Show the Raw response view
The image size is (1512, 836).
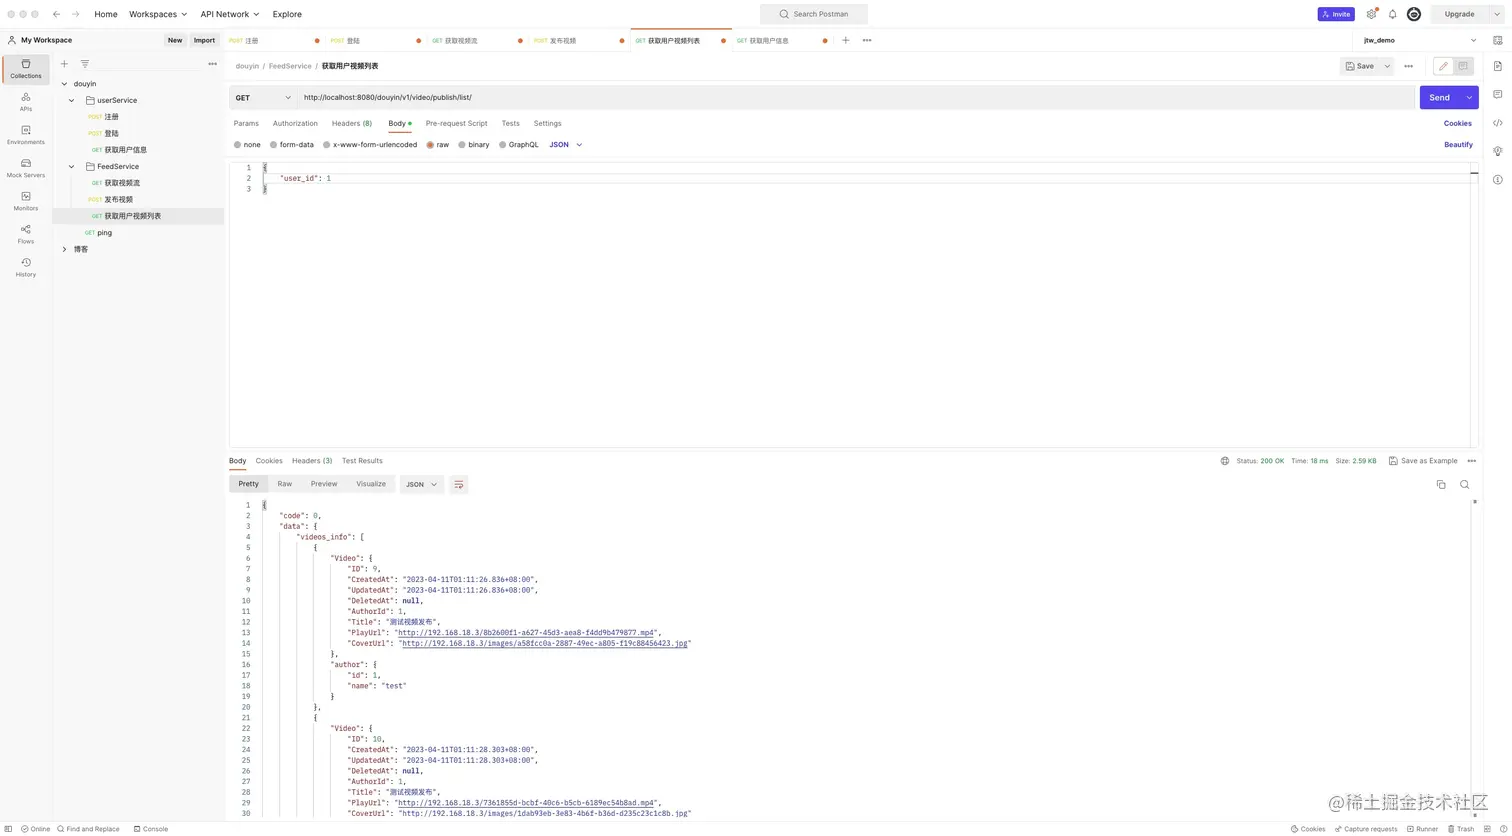pyautogui.click(x=285, y=484)
